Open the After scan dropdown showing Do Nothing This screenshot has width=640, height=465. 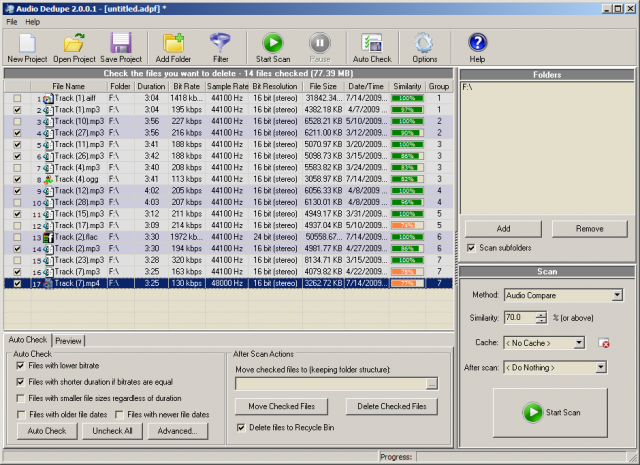click(x=600, y=367)
